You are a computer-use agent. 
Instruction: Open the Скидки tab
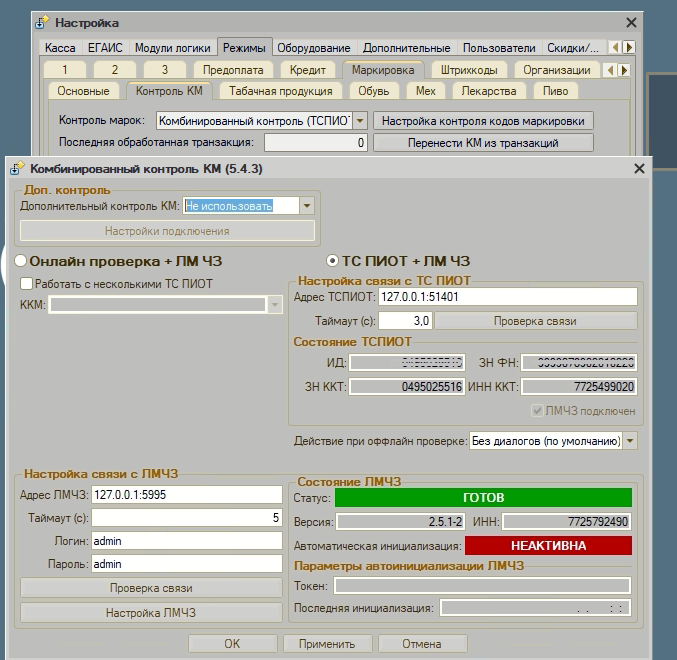(573, 47)
